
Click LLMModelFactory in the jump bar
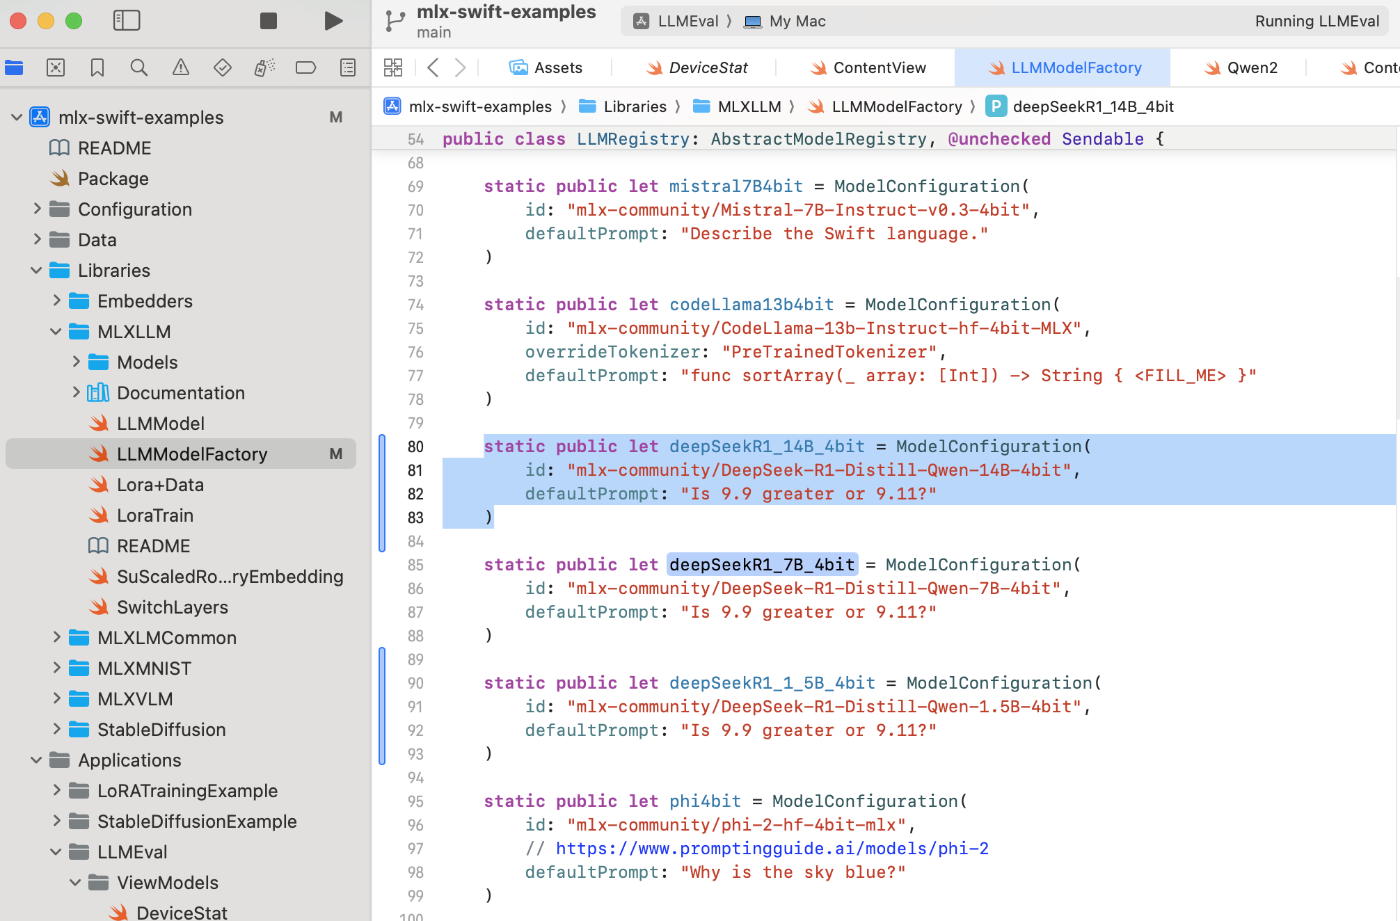pos(884,106)
